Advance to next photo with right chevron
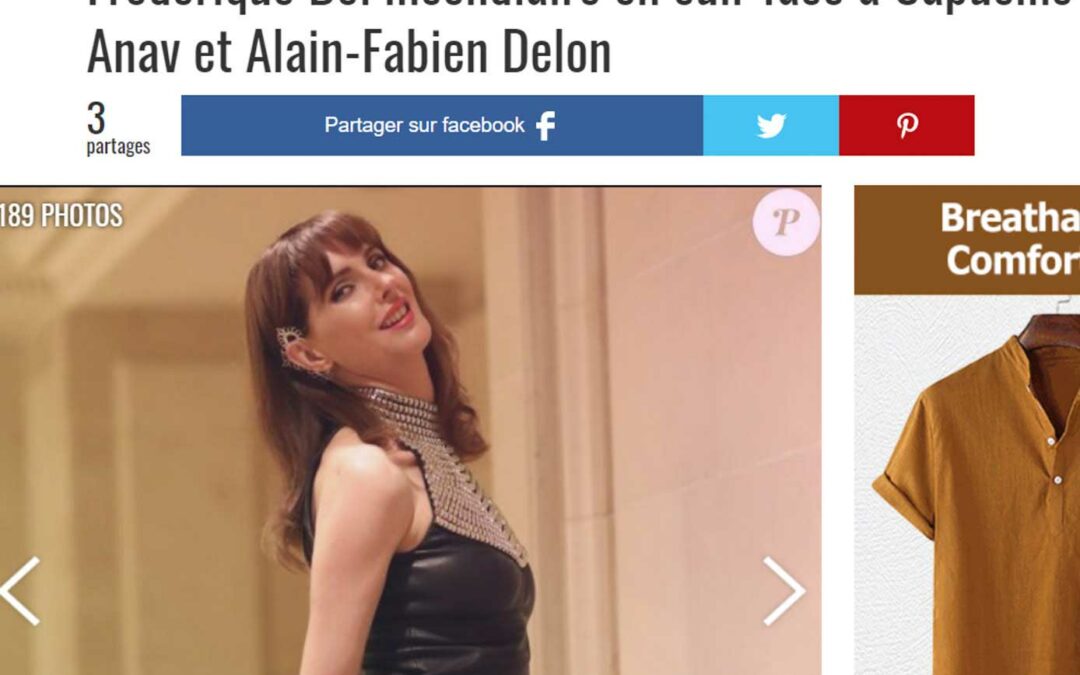The width and height of the screenshot is (1080, 675). click(784, 591)
